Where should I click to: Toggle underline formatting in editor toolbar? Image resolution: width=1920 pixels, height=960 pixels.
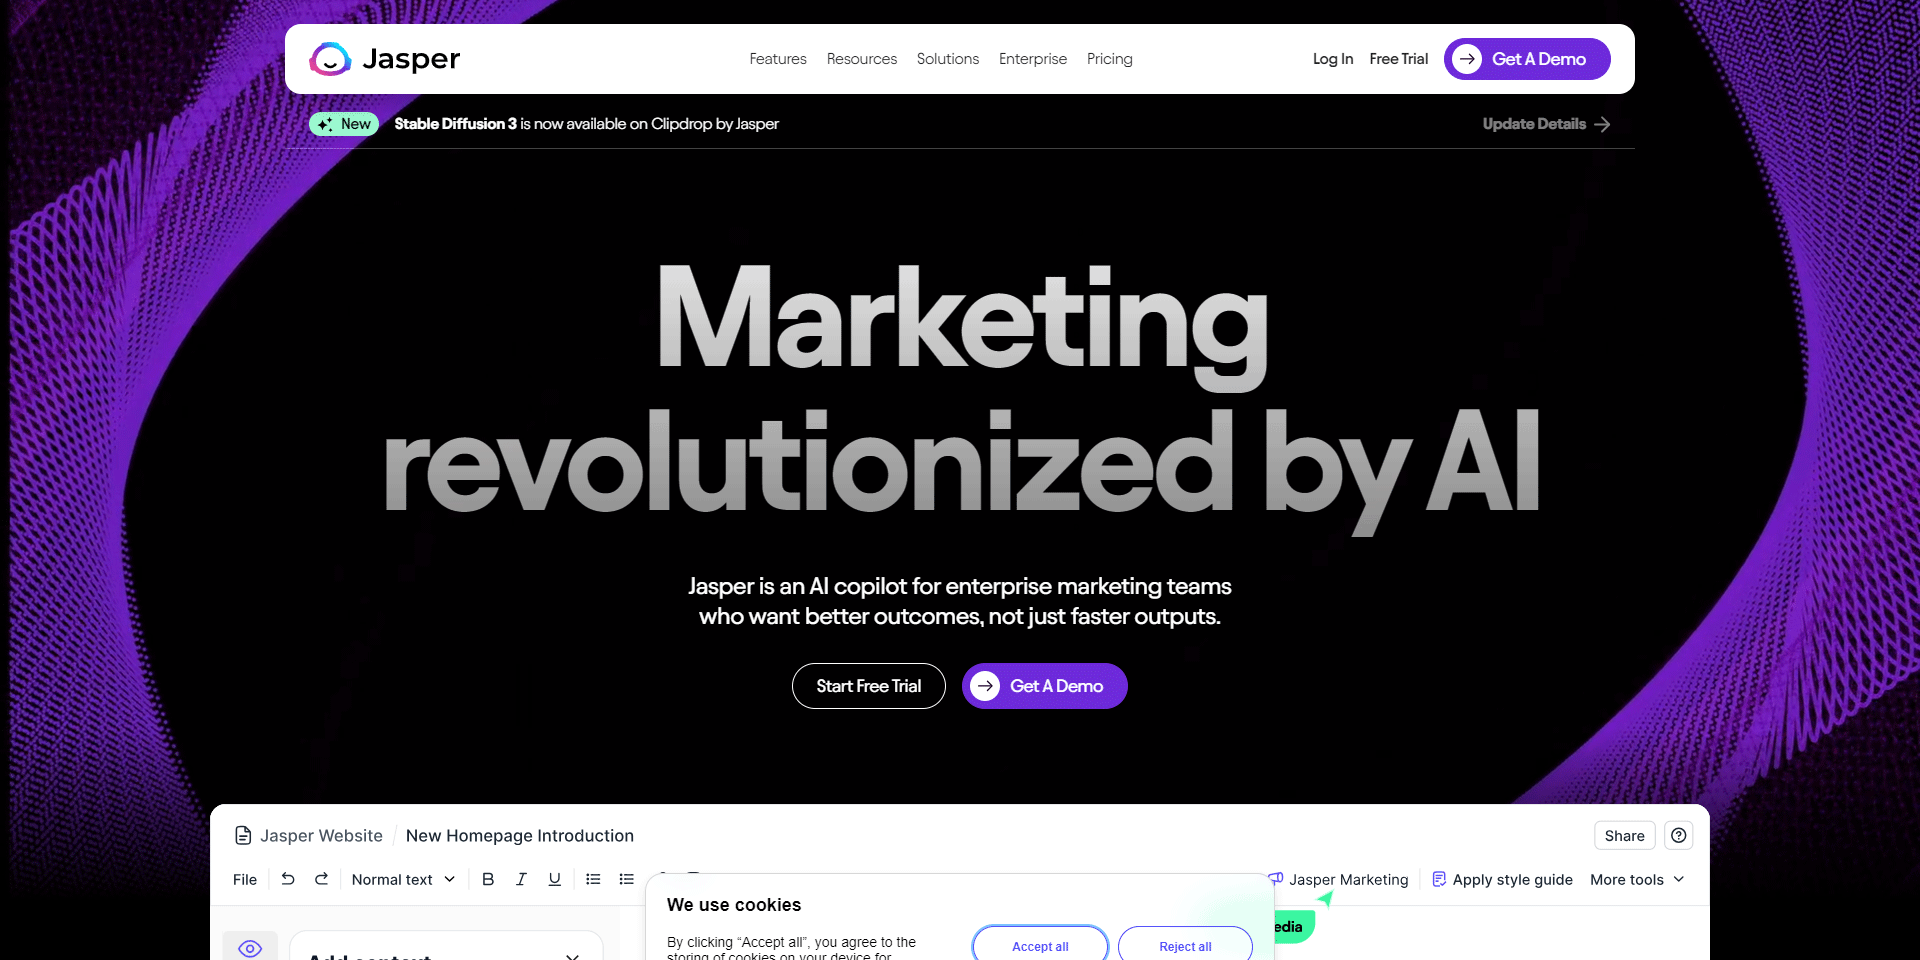pyautogui.click(x=554, y=879)
